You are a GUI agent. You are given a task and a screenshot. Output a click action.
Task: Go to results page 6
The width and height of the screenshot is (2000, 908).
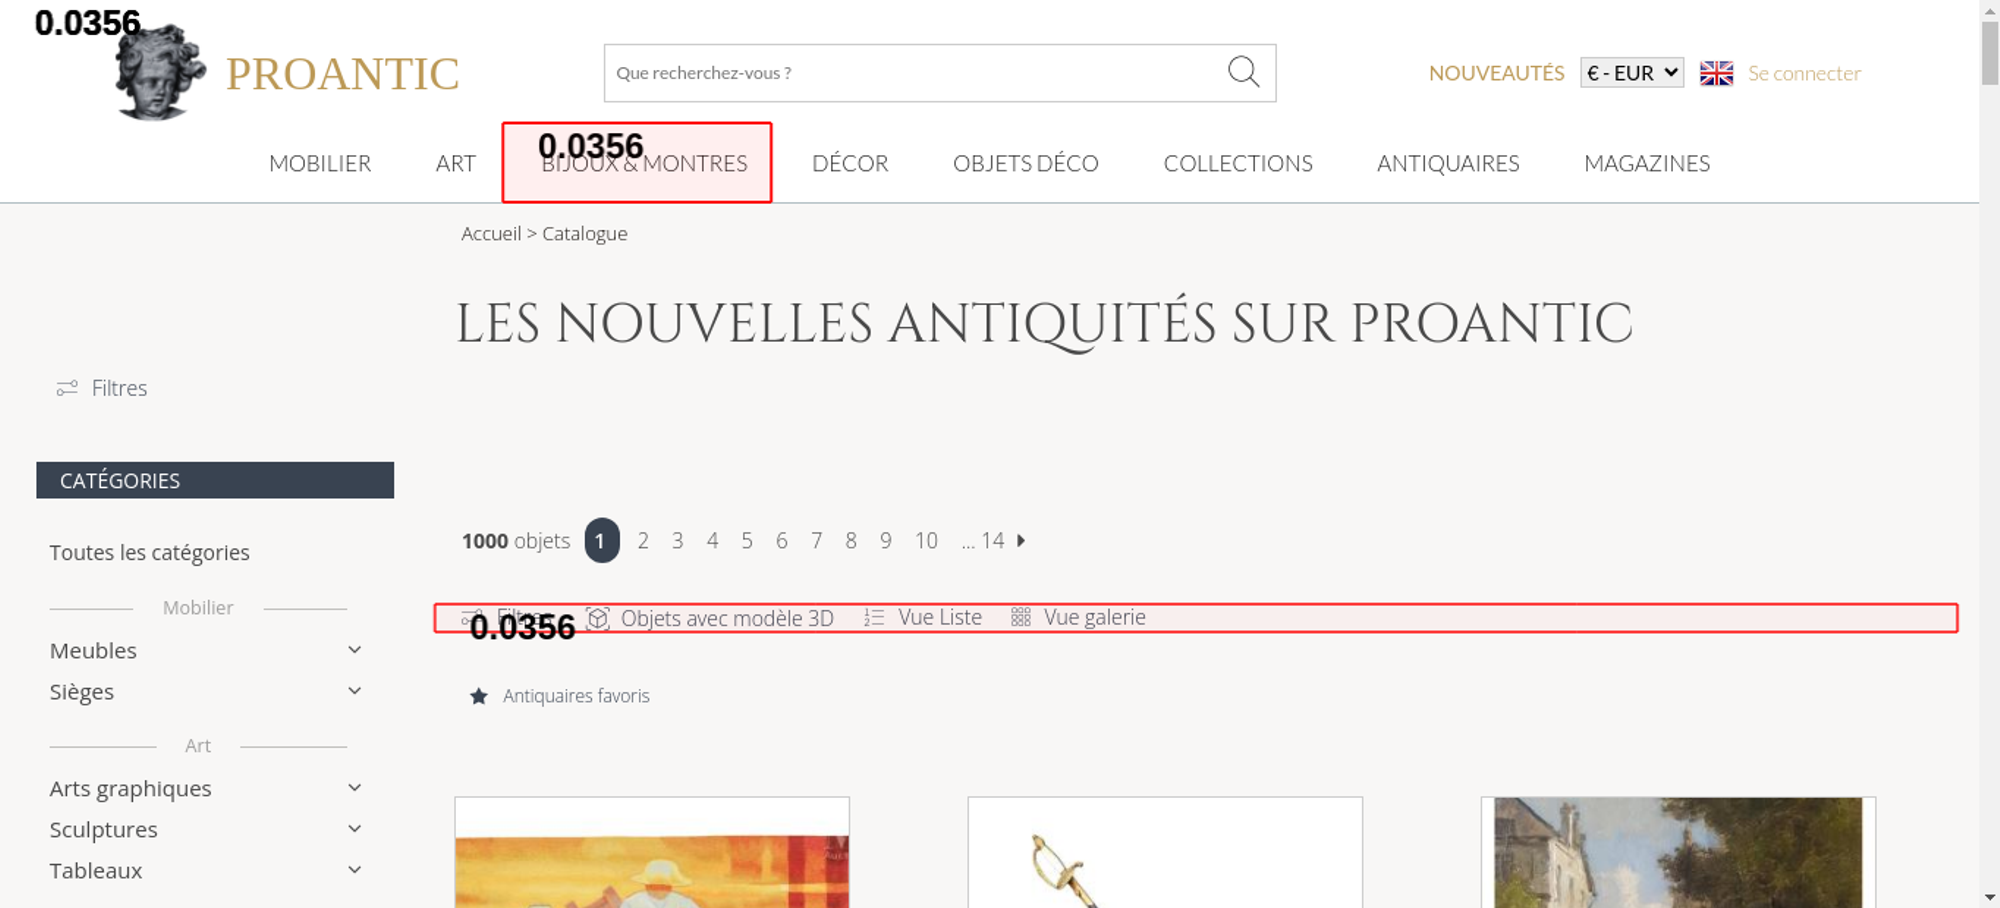pyautogui.click(x=782, y=541)
